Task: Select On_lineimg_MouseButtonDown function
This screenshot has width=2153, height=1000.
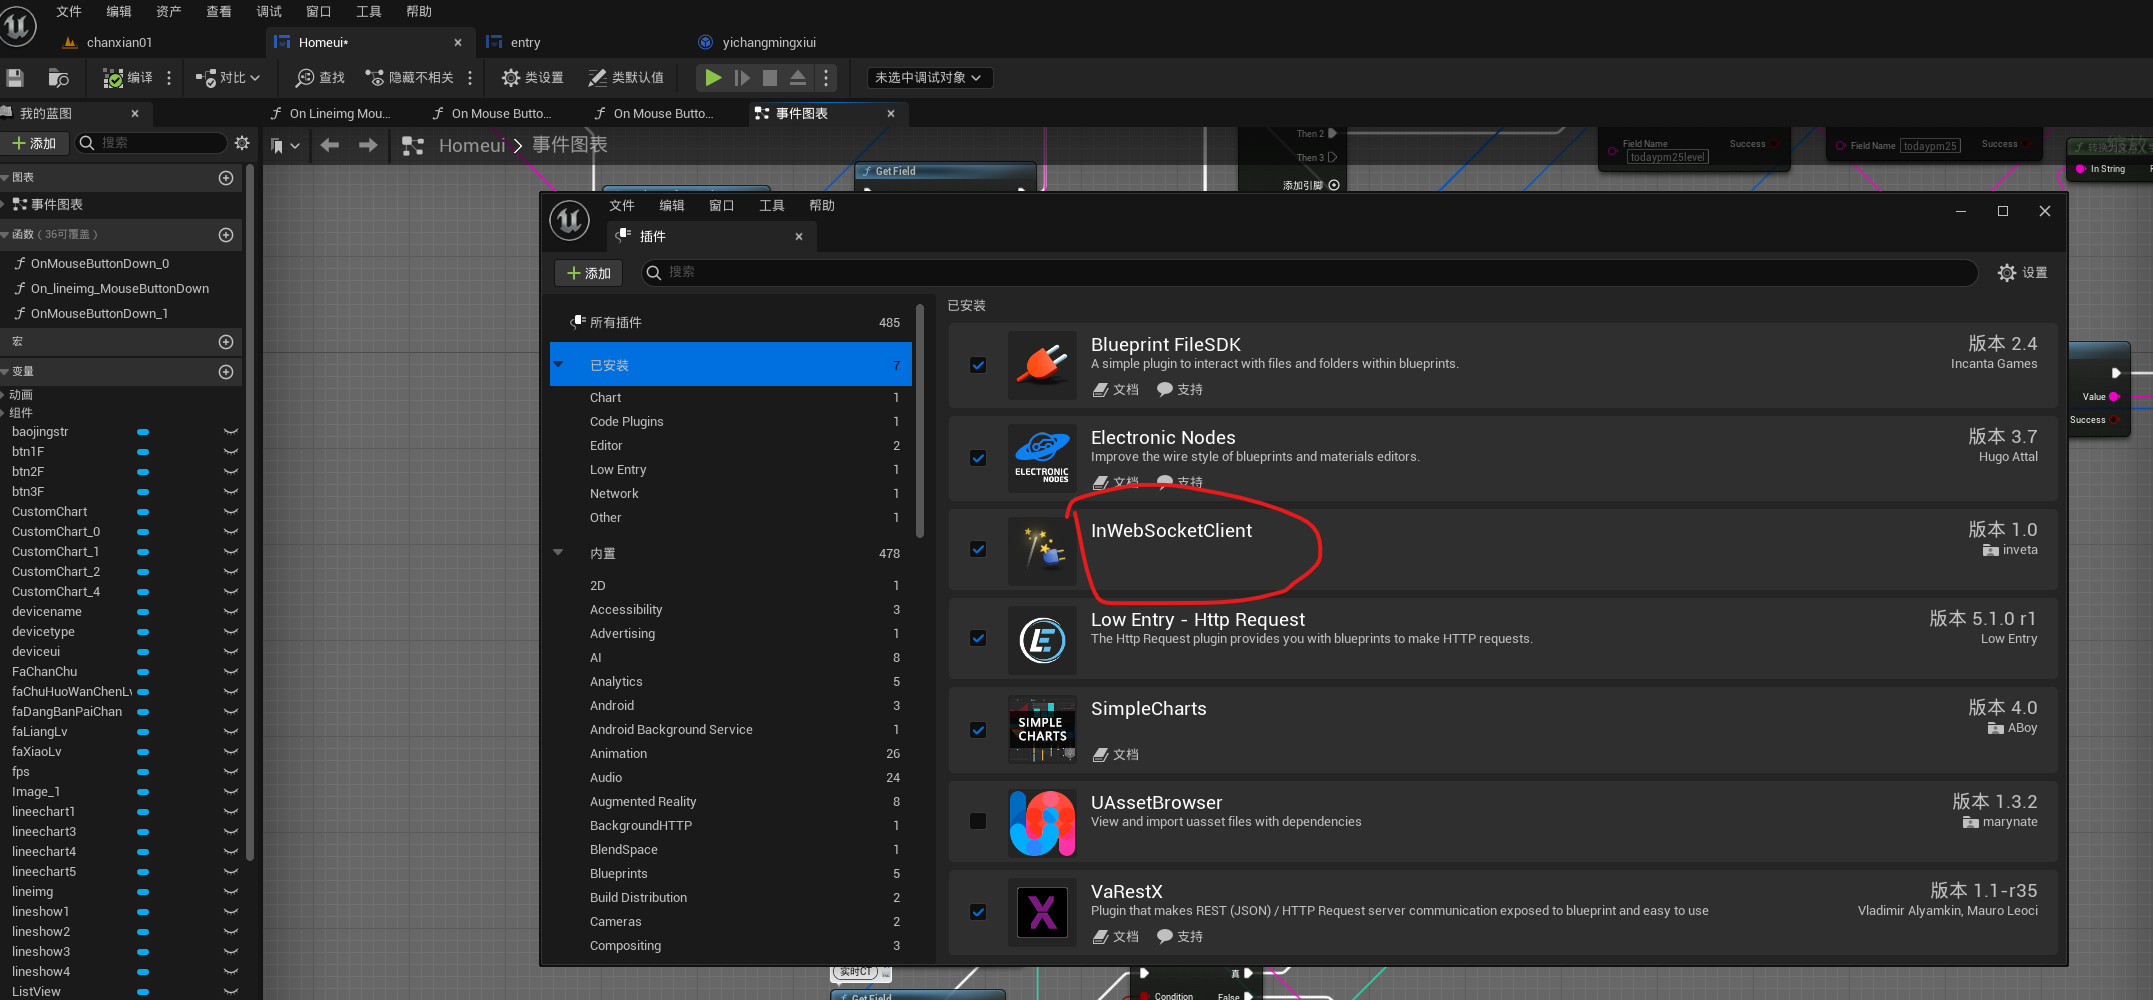Action: click(120, 289)
